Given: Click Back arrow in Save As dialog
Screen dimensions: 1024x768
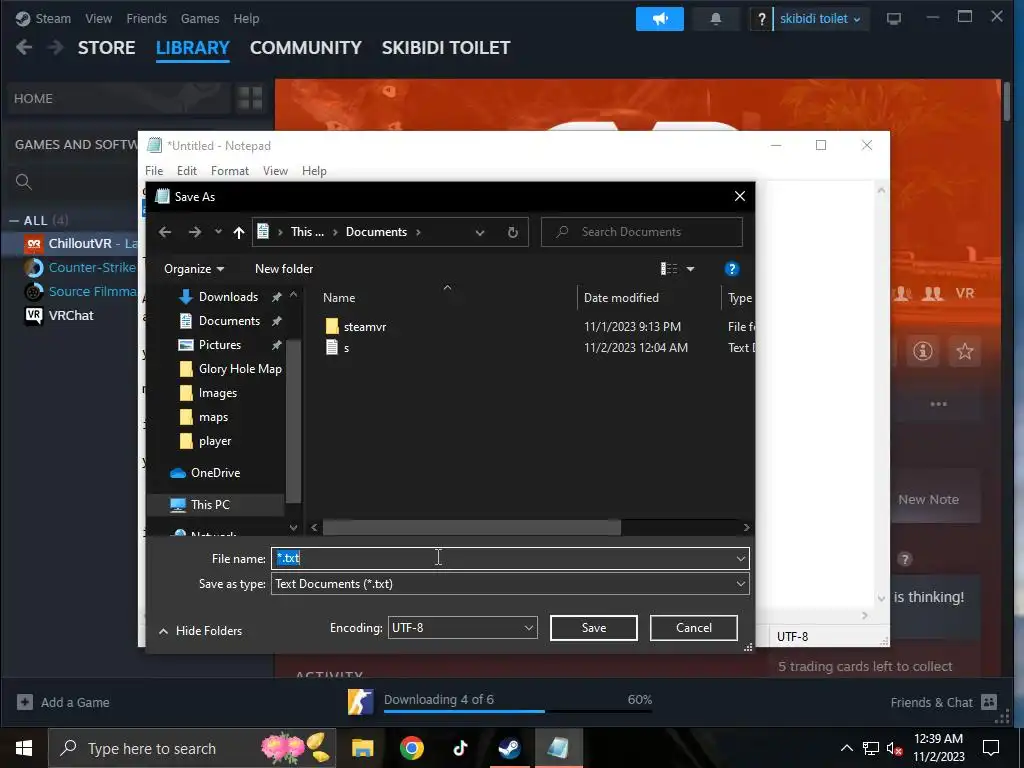Looking at the screenshot, I should pos(165,232).
